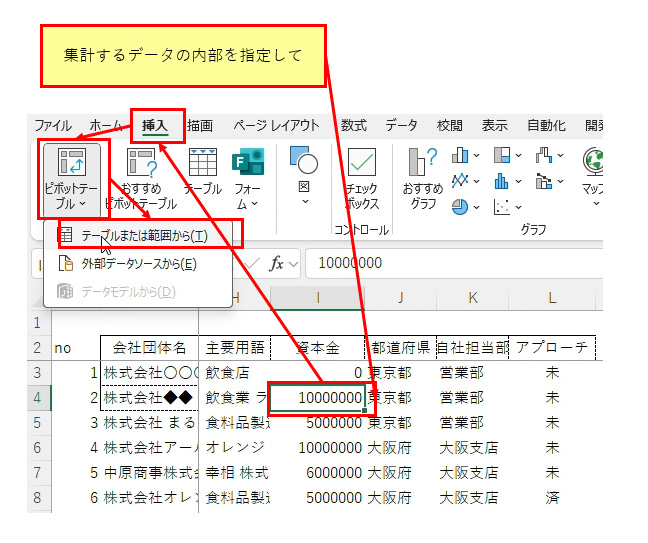The height and width of the screenshot is (543, 648).
Task: Select the cell containing 6000000 in 資本金 column
Action: coord(320,473)
